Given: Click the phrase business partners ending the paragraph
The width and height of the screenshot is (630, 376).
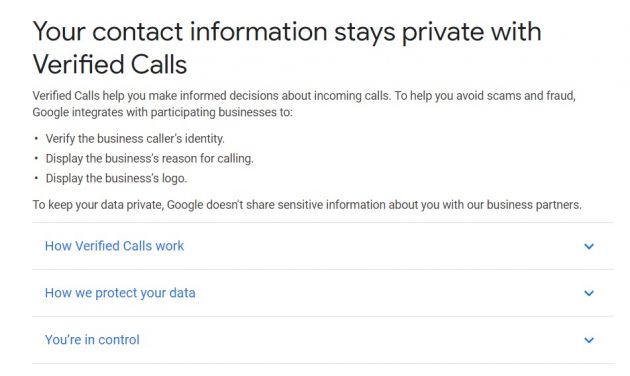Looking at the screenshot, I should pyautogui.click(x=534, y=205).
